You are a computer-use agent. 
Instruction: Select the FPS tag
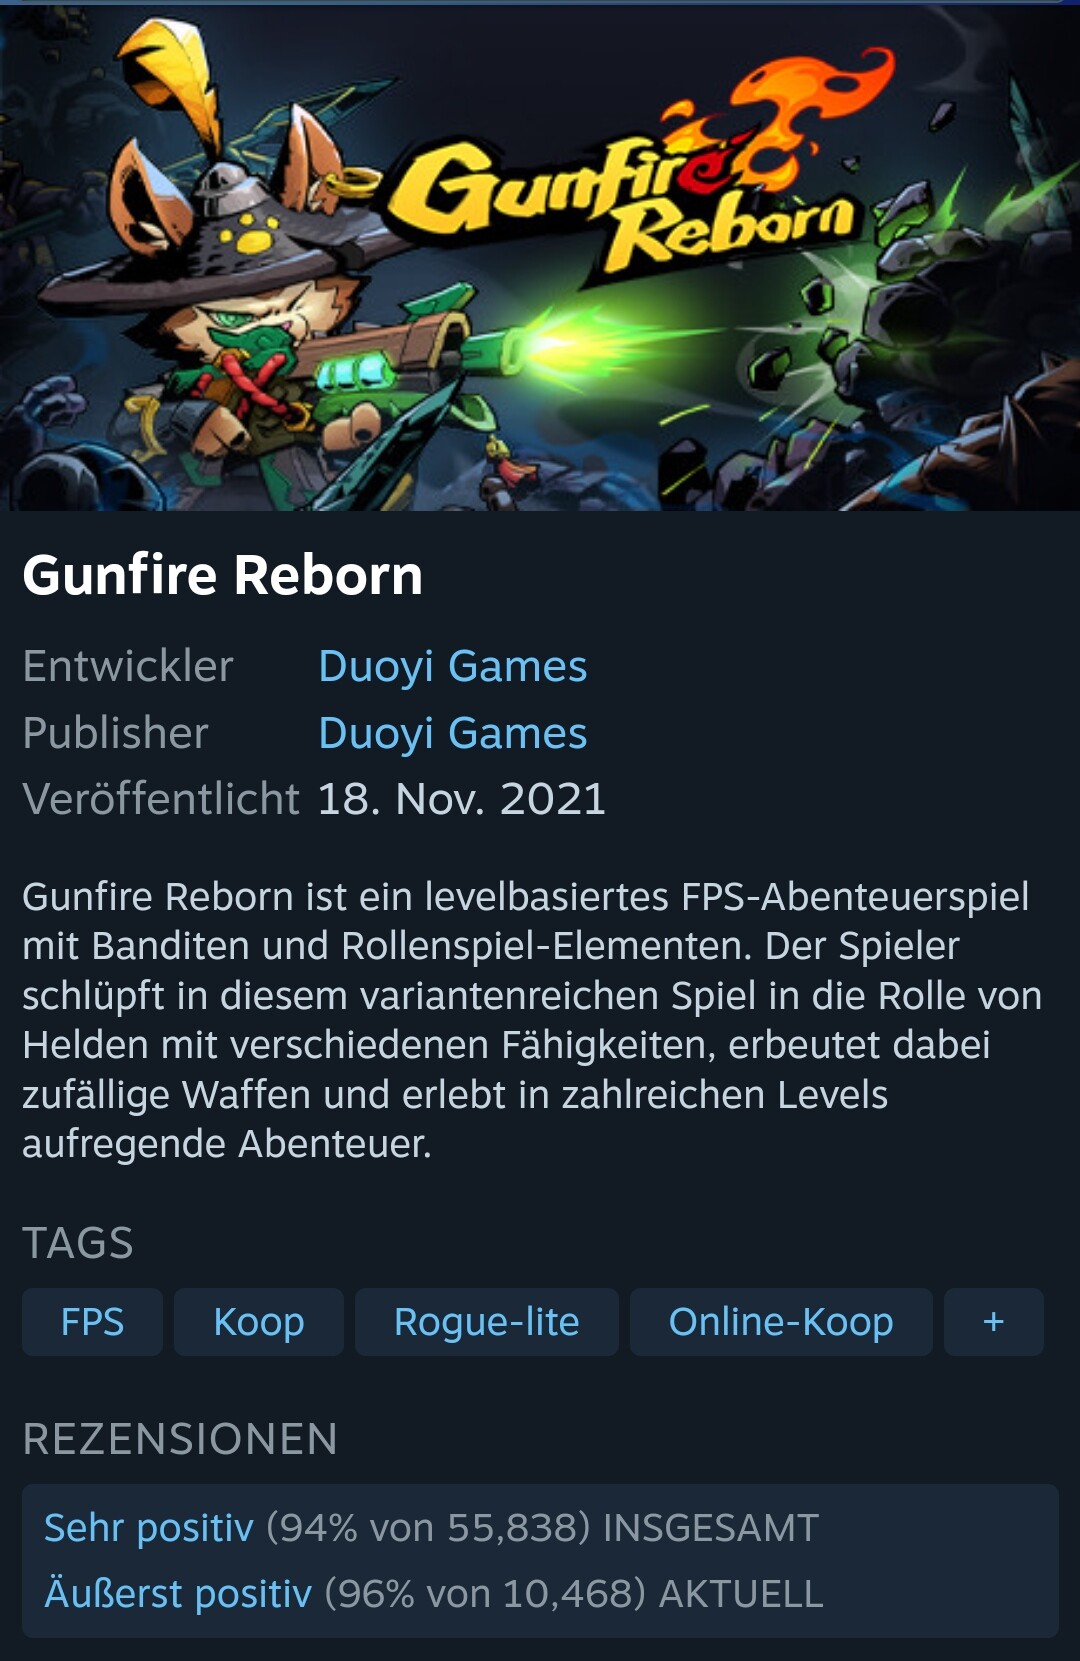(92, 1322)
